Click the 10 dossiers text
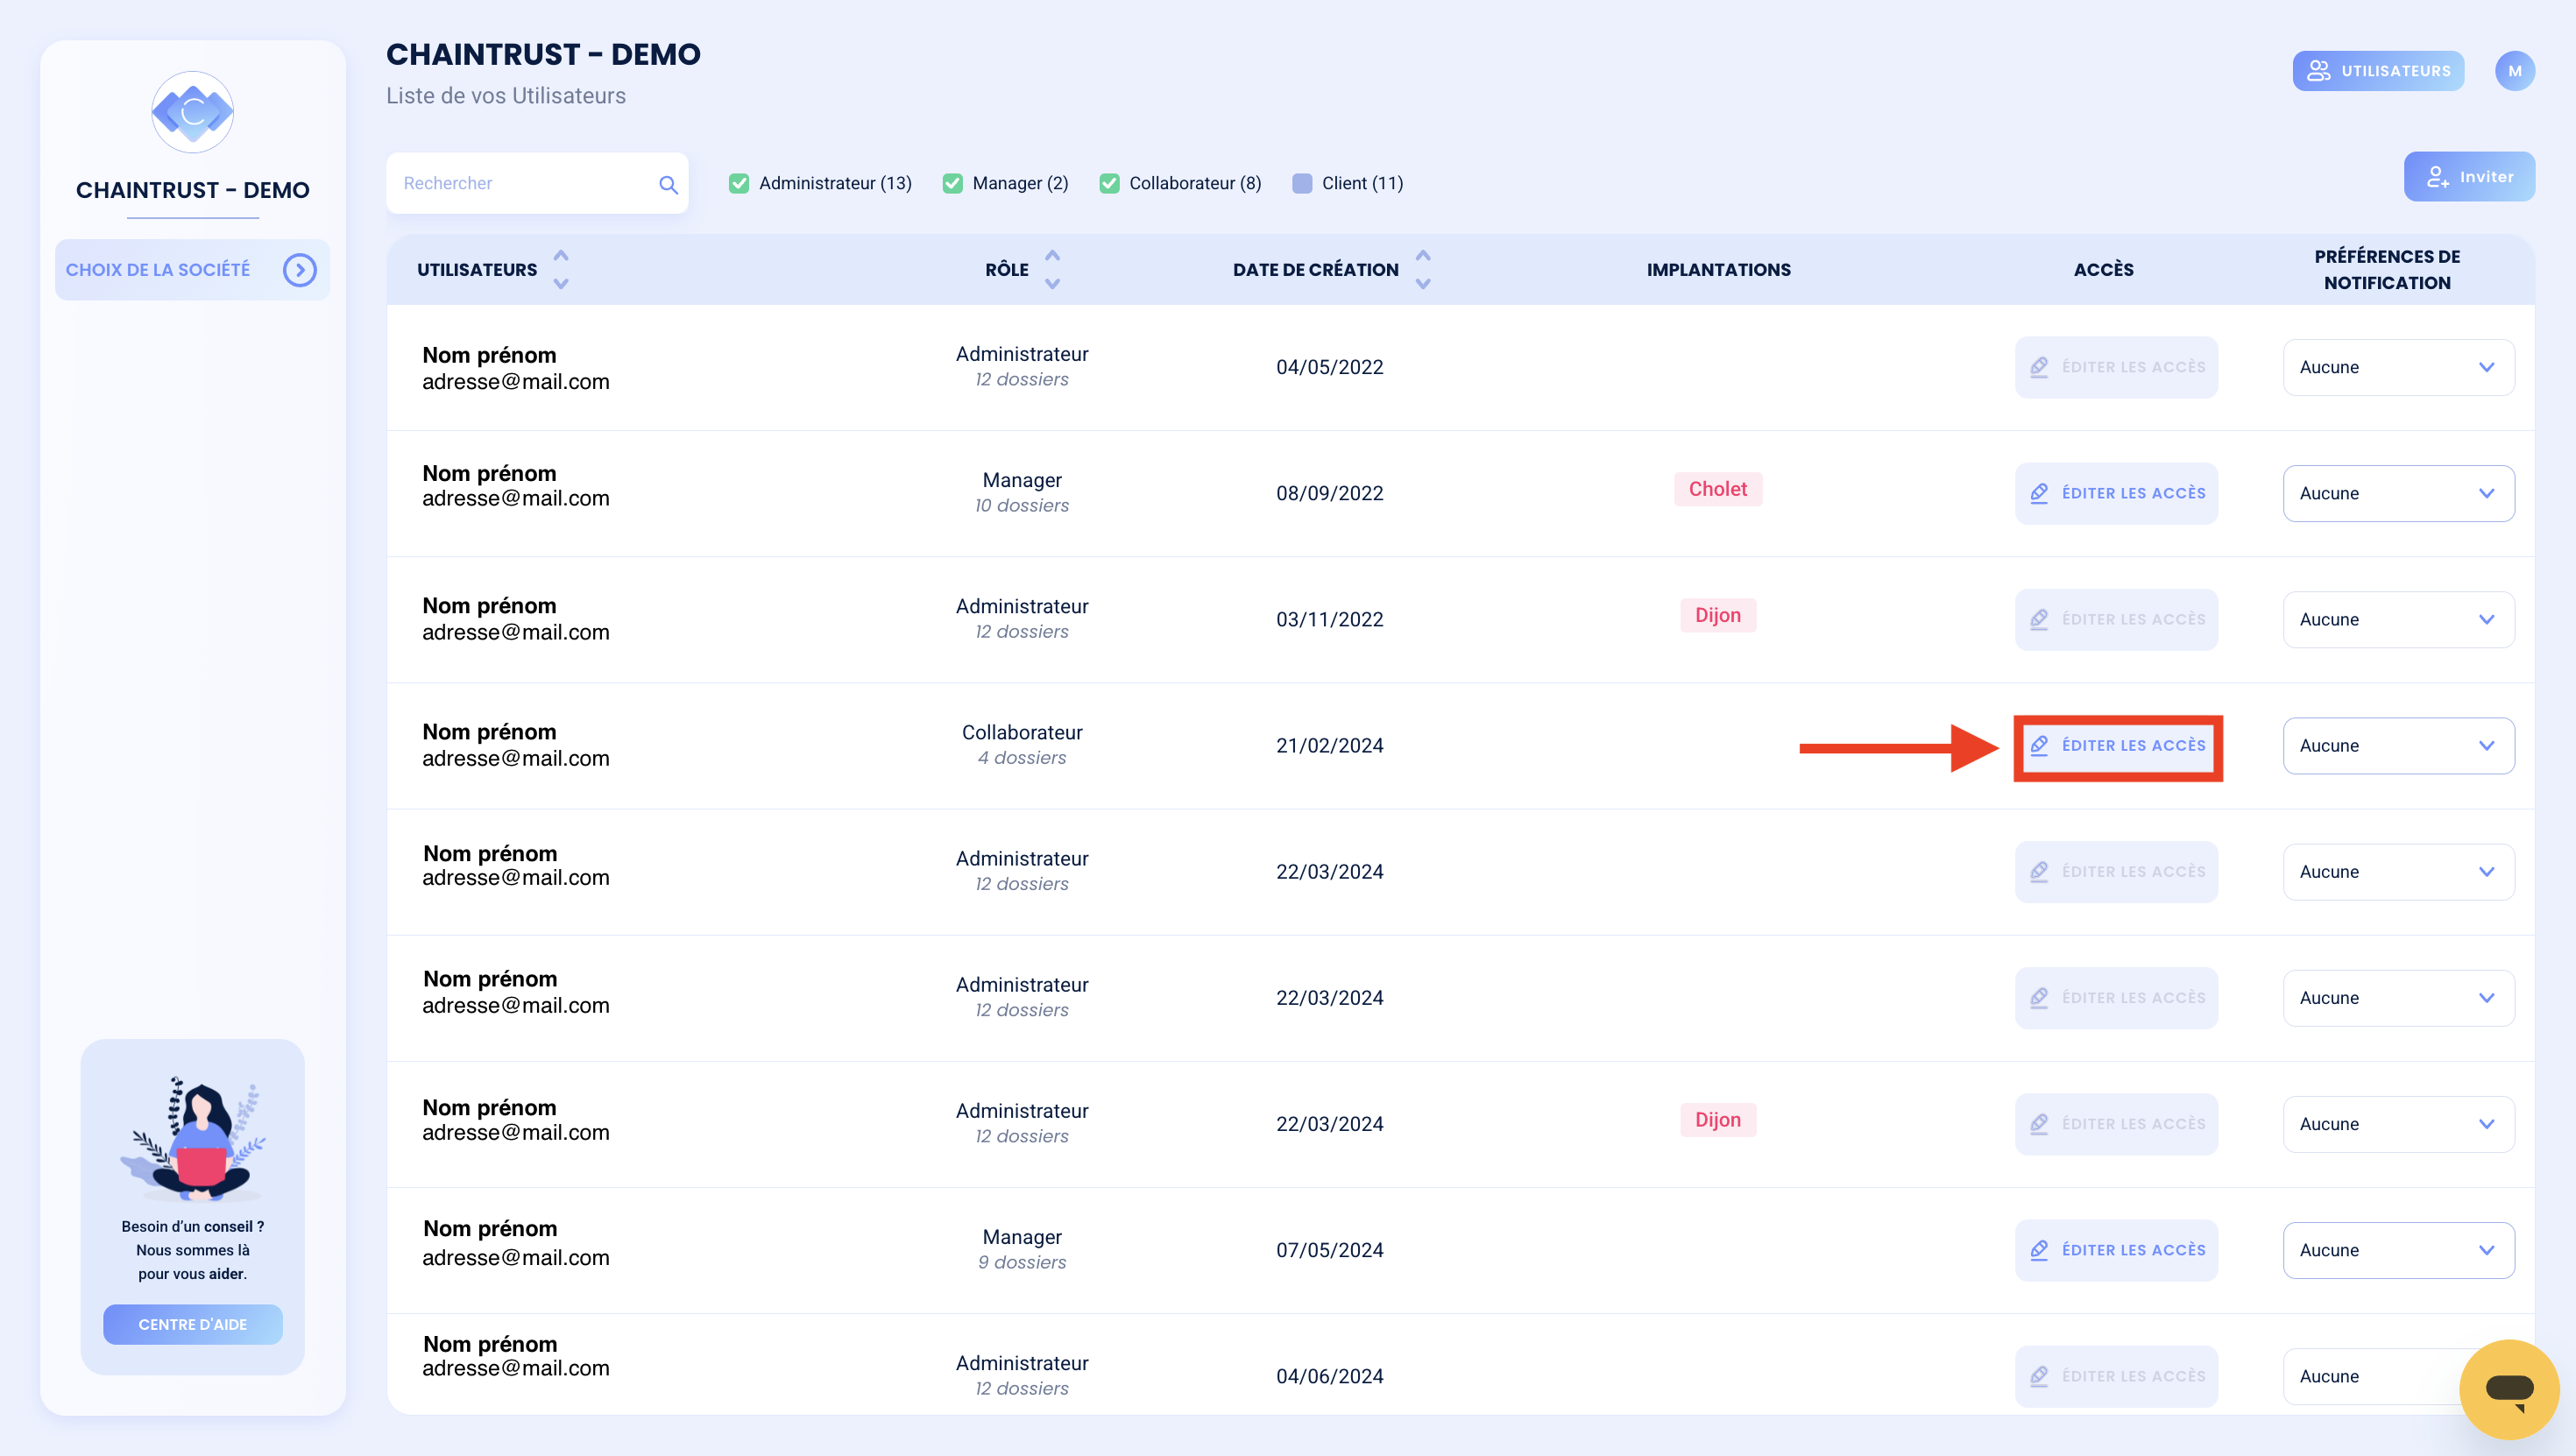Viewport: 2576px width, 1456px height. pos(1022,506)
